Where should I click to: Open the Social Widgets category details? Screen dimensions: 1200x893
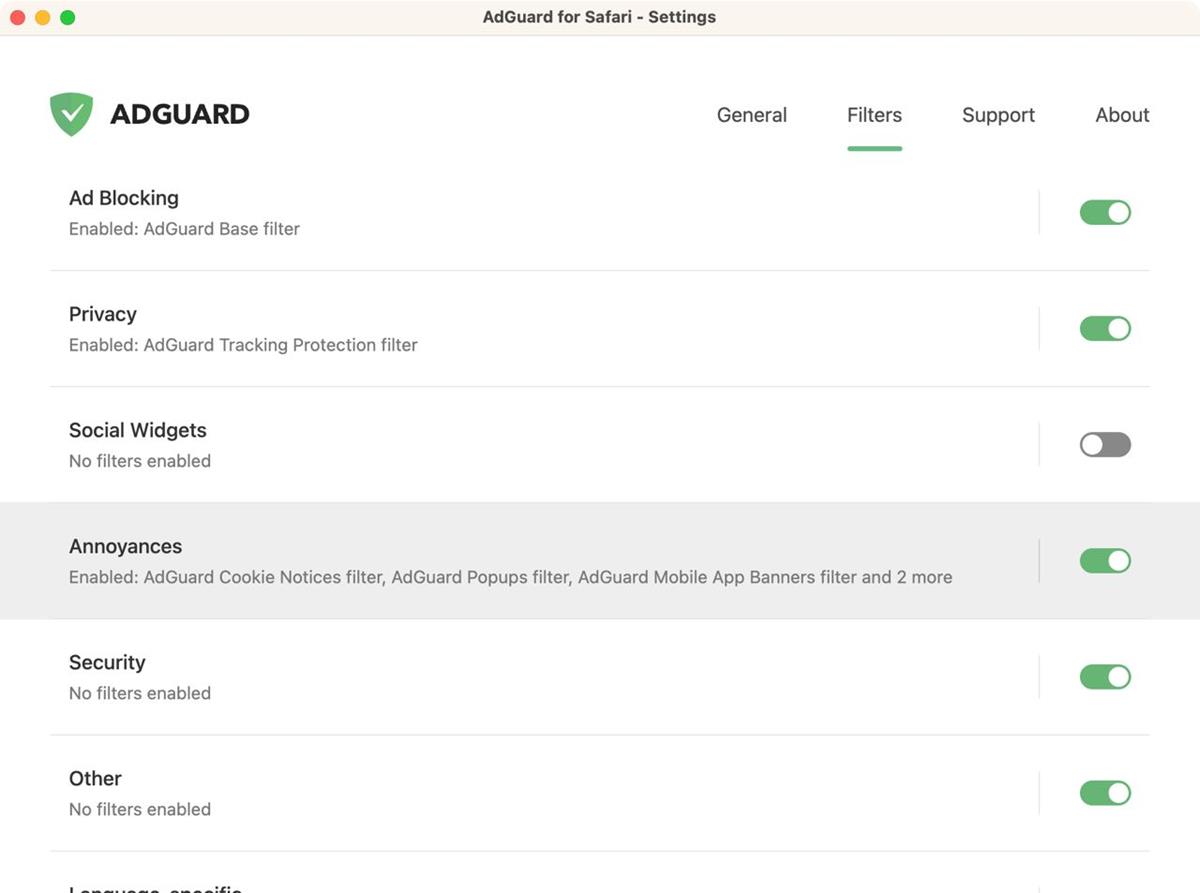tap(400, 444)
